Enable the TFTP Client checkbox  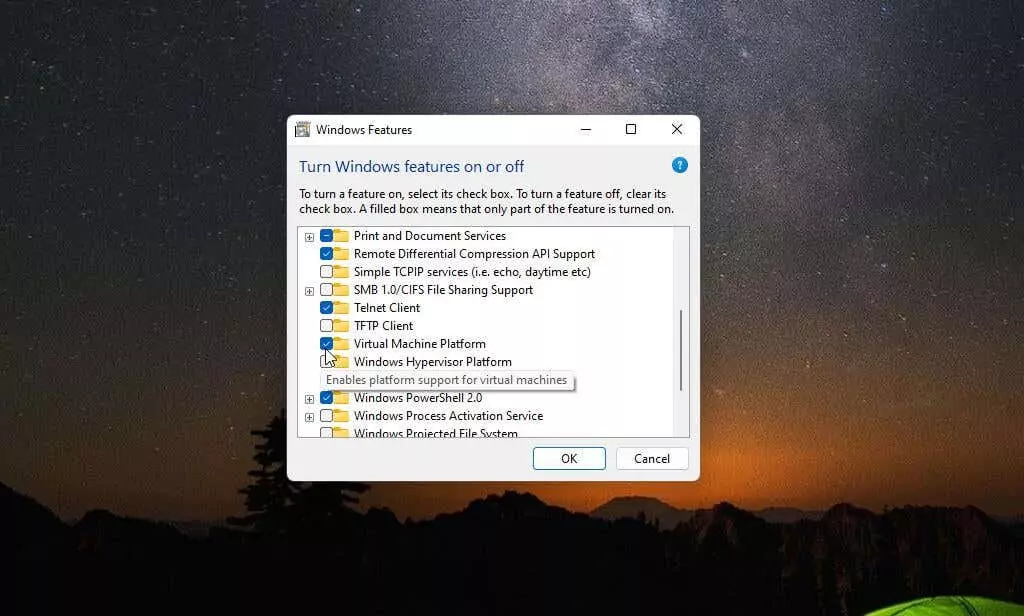(x=327, y=325)
